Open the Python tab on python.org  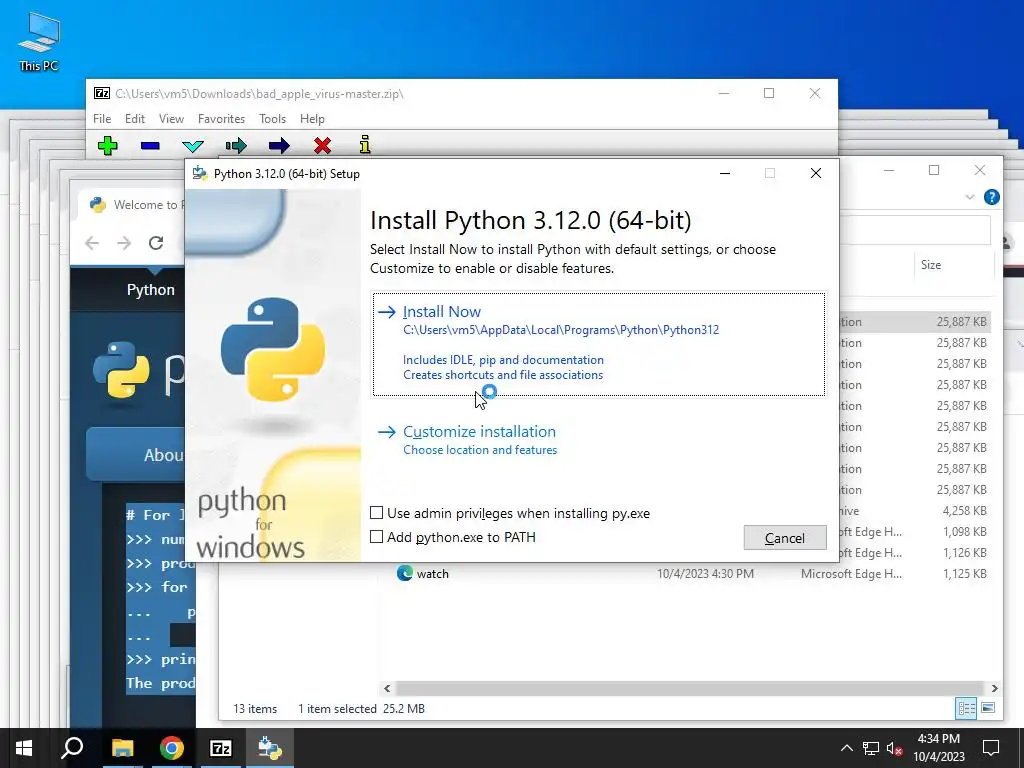[x=151, y=290]
